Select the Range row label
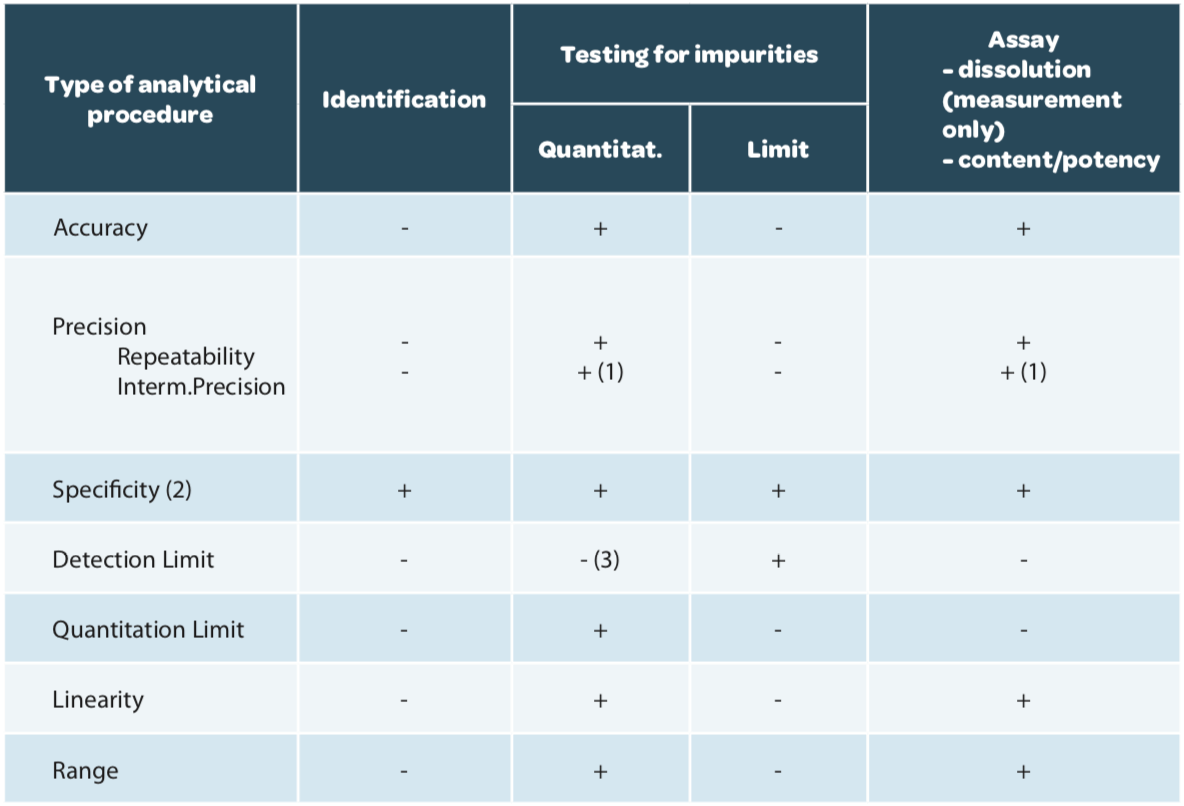The height and width of the screenshot is (806, 1184). pos(85,770)
